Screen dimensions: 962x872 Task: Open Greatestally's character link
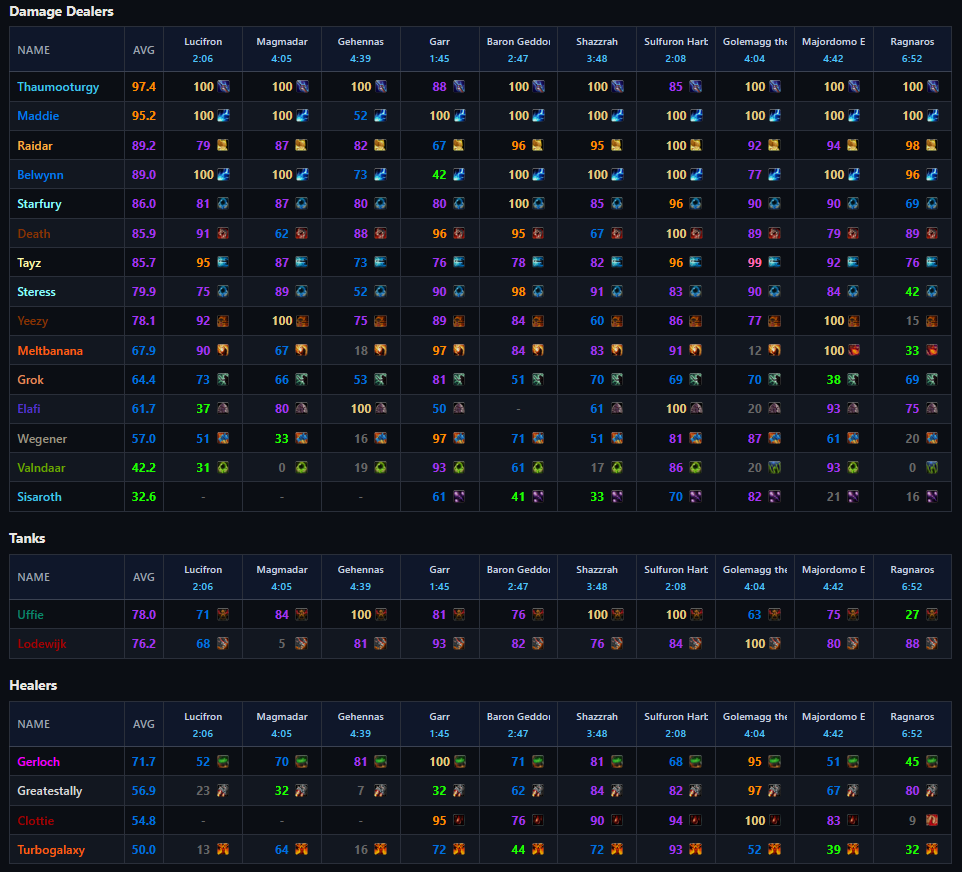tap(50, 791)
